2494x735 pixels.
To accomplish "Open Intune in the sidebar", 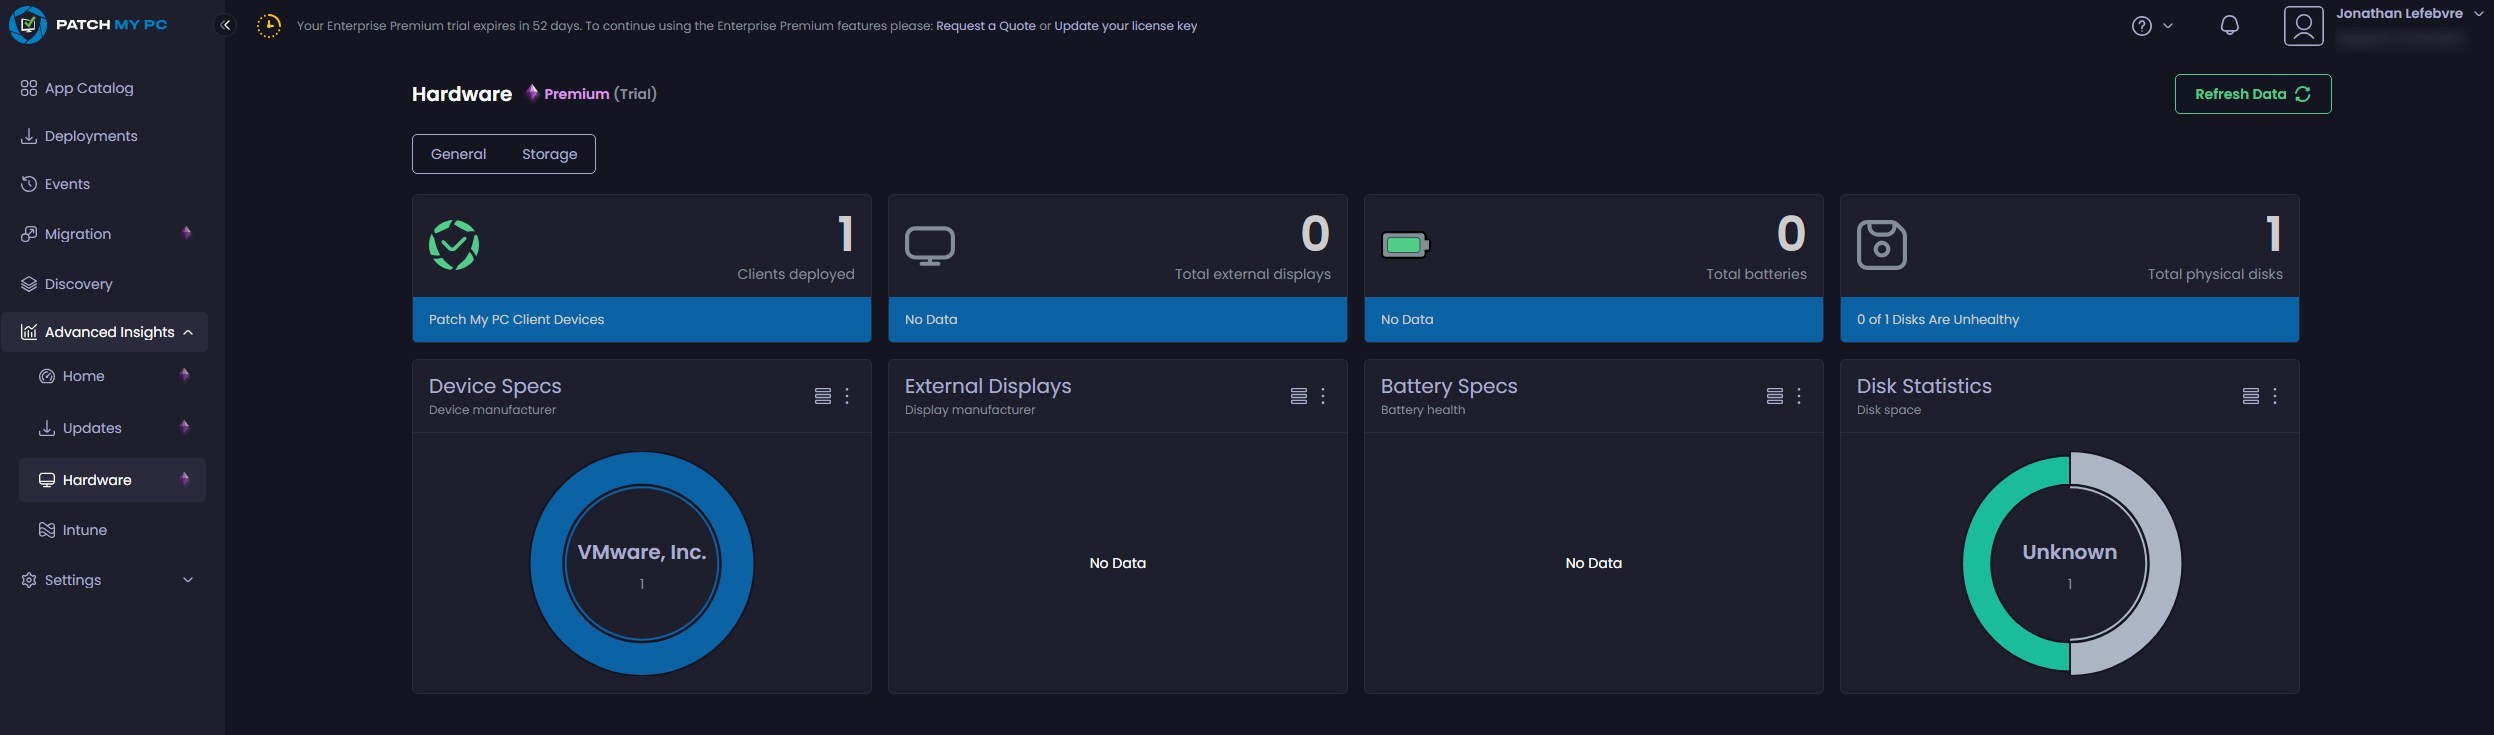I will (84, 530).
